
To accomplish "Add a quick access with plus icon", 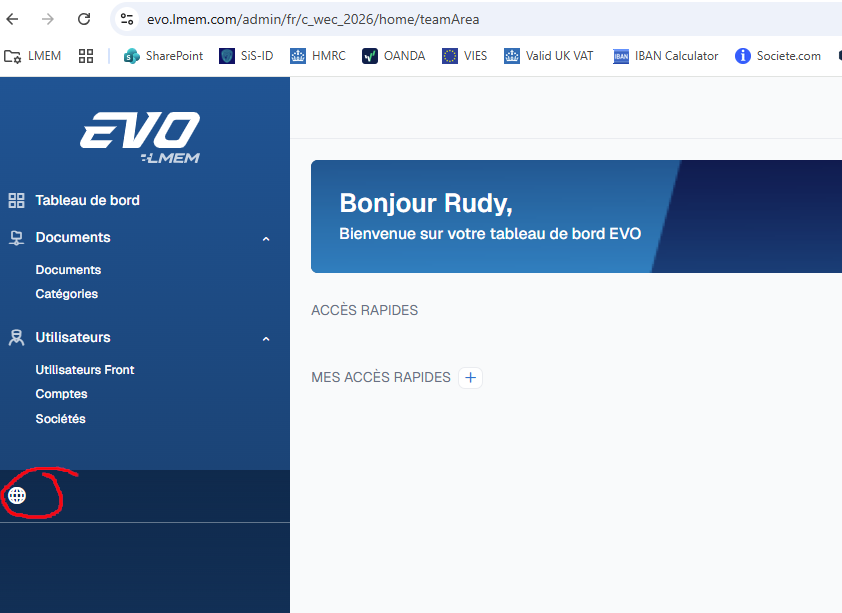I will pos(470,378).
